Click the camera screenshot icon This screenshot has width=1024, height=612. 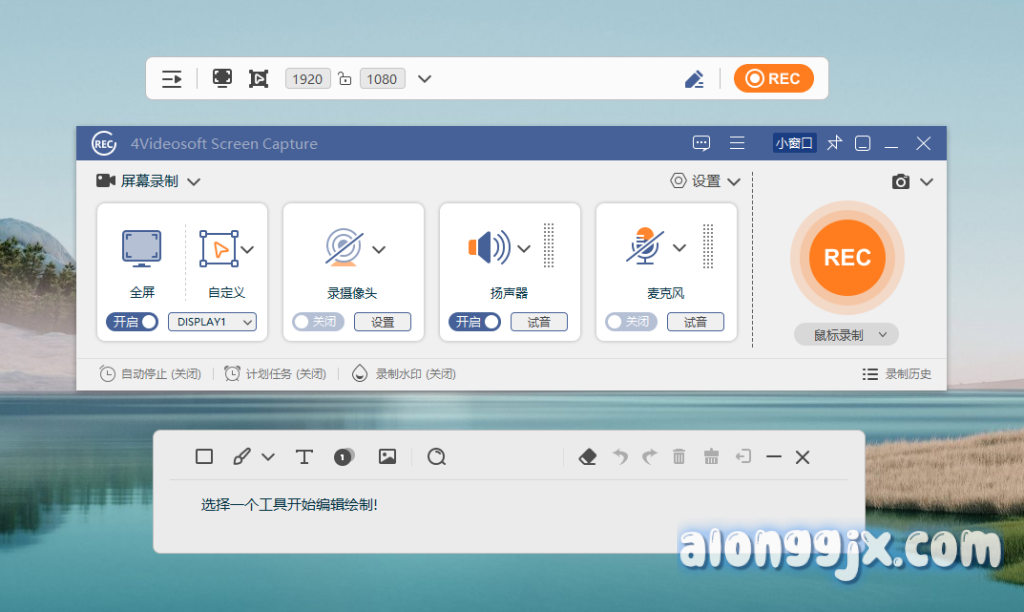click(901, 182)
